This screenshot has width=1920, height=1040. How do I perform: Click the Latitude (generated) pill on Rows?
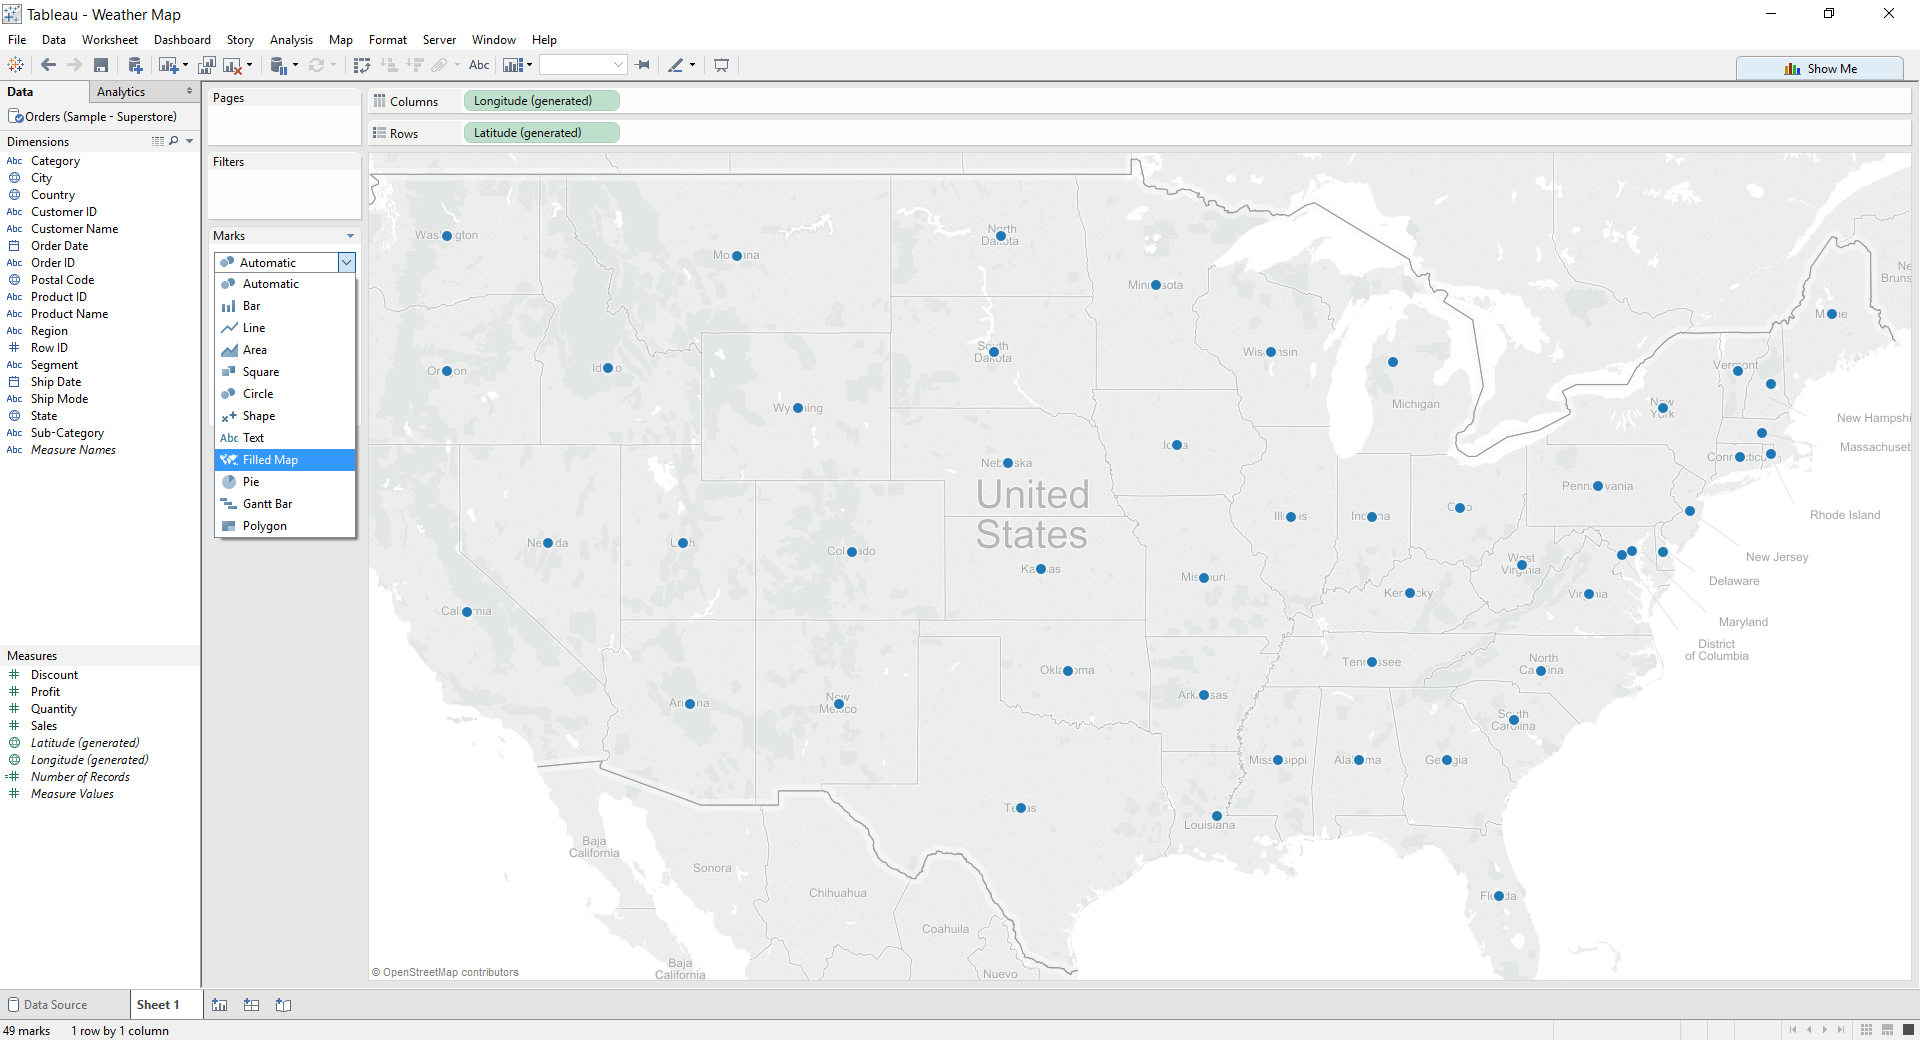[x=541, y=132]
